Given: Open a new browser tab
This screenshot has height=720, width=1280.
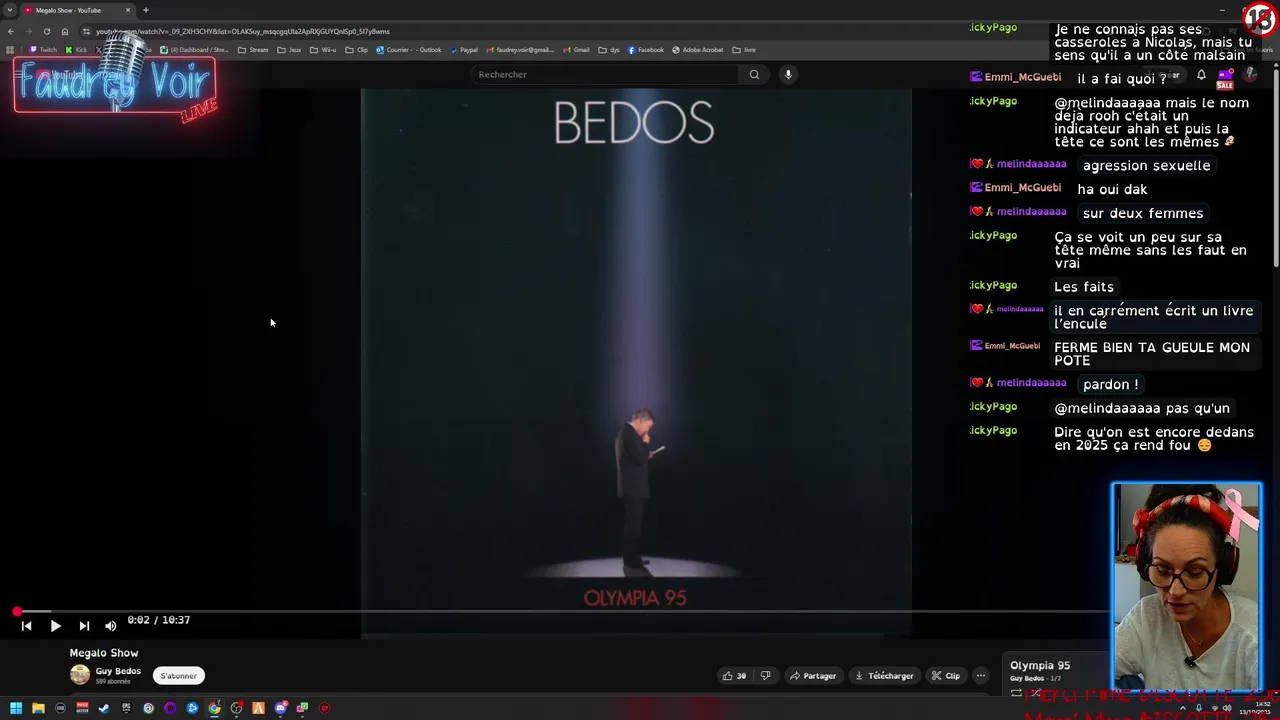Looking at the screenshot, I should point(146,10).
